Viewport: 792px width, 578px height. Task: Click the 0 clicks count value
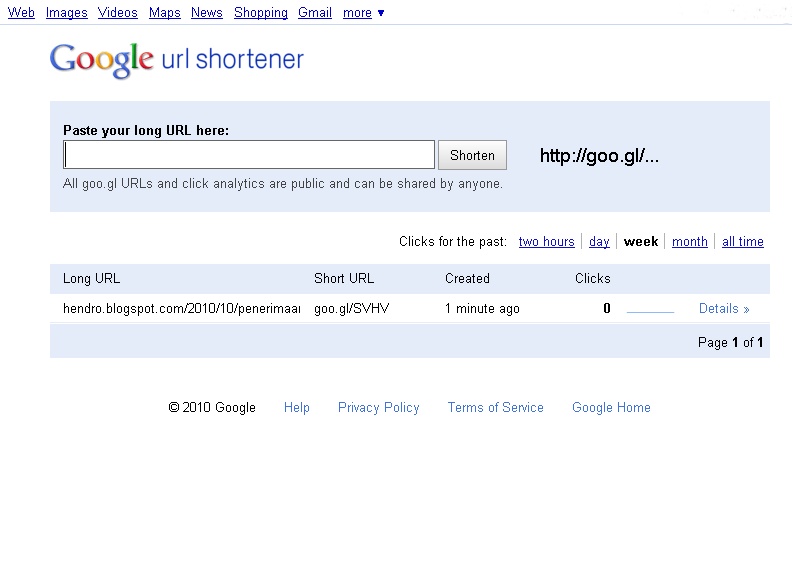607,308
